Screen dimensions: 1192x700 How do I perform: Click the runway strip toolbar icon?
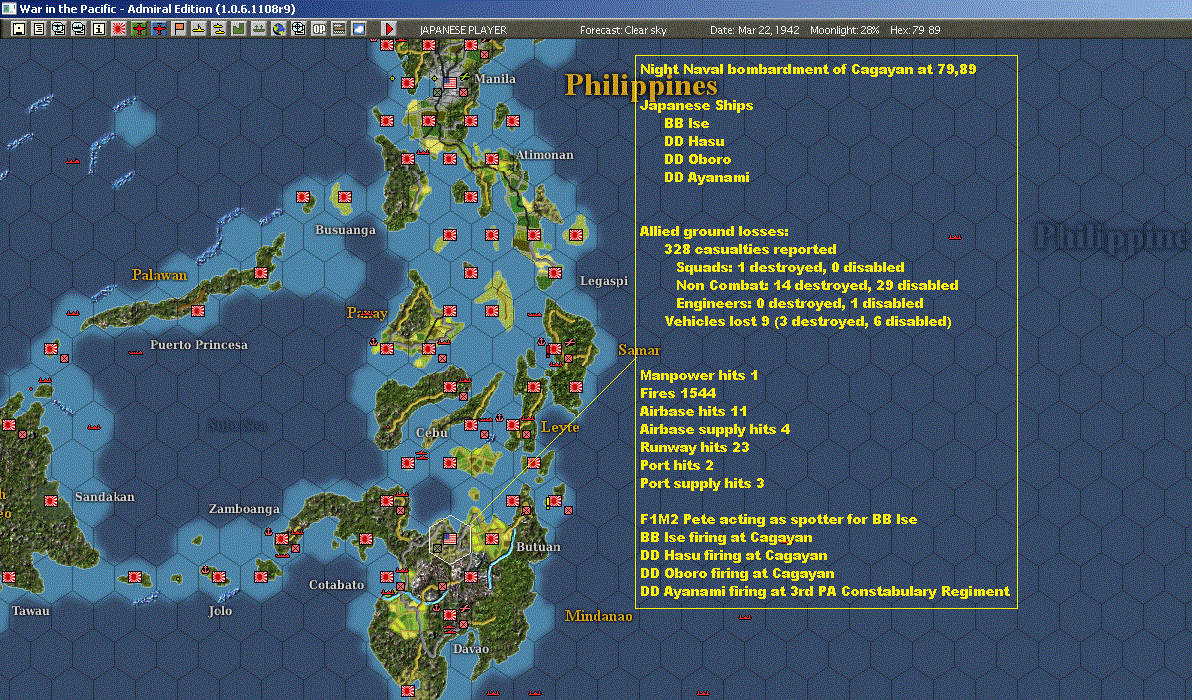pyautogui.click(x=339, y=29)
